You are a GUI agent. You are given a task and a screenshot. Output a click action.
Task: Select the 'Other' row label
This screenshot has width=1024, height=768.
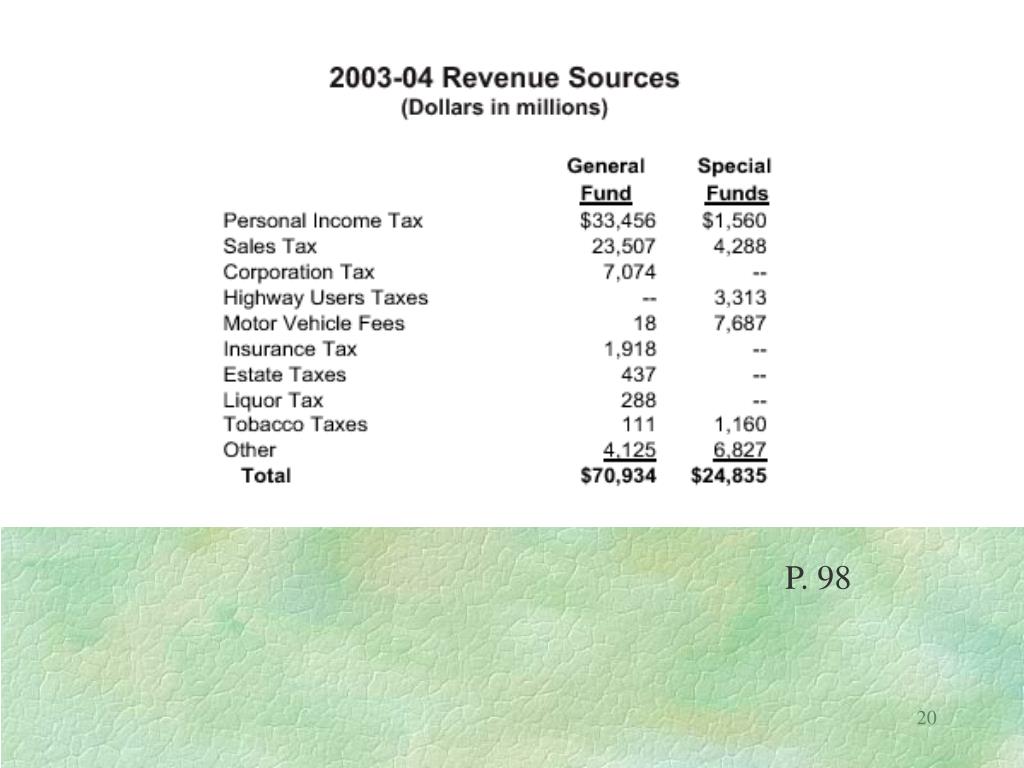click(x=249, y=450)
